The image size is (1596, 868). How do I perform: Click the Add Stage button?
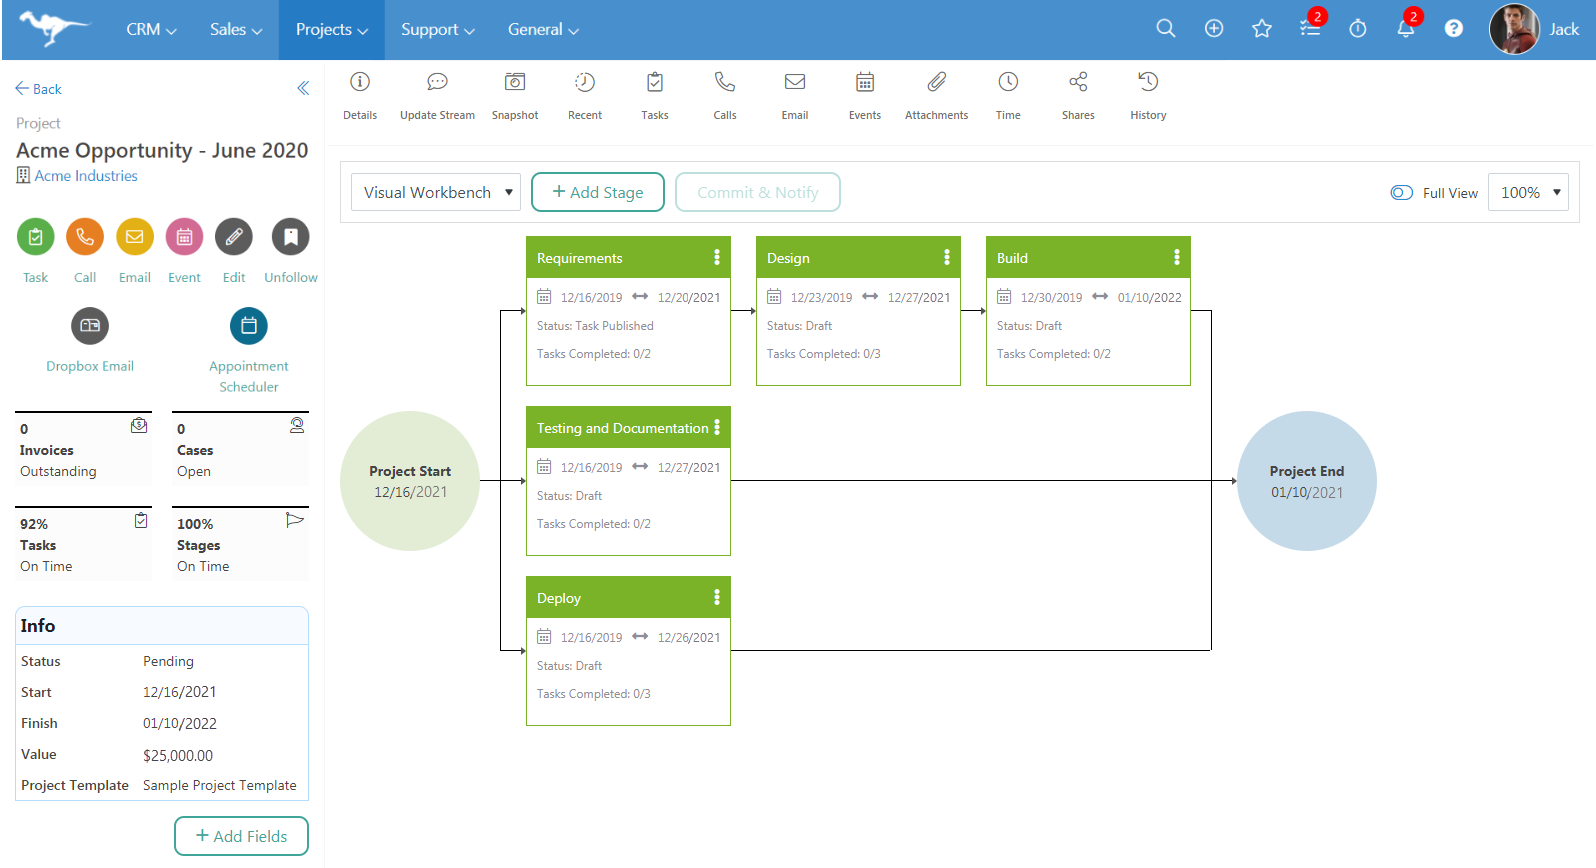(597, 192)
